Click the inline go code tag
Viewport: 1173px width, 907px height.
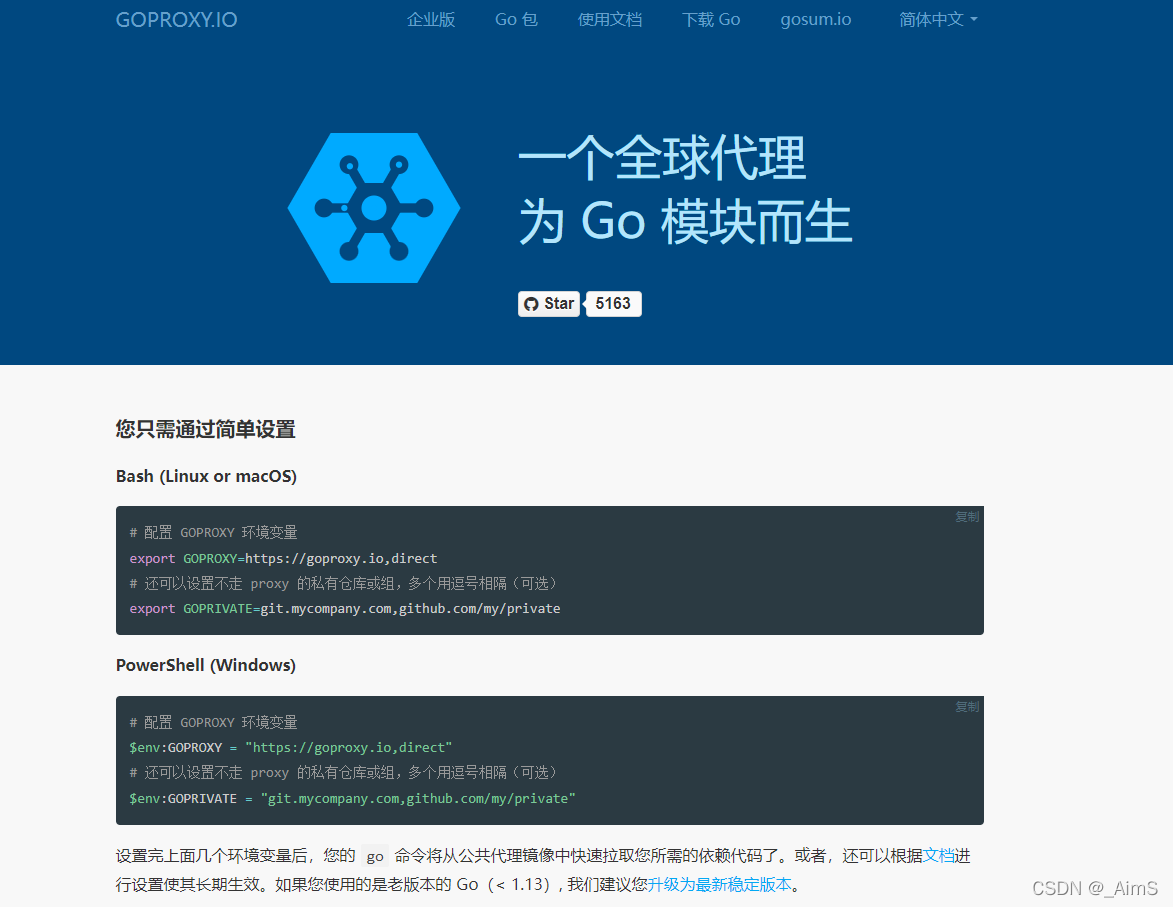click(375, 856)
